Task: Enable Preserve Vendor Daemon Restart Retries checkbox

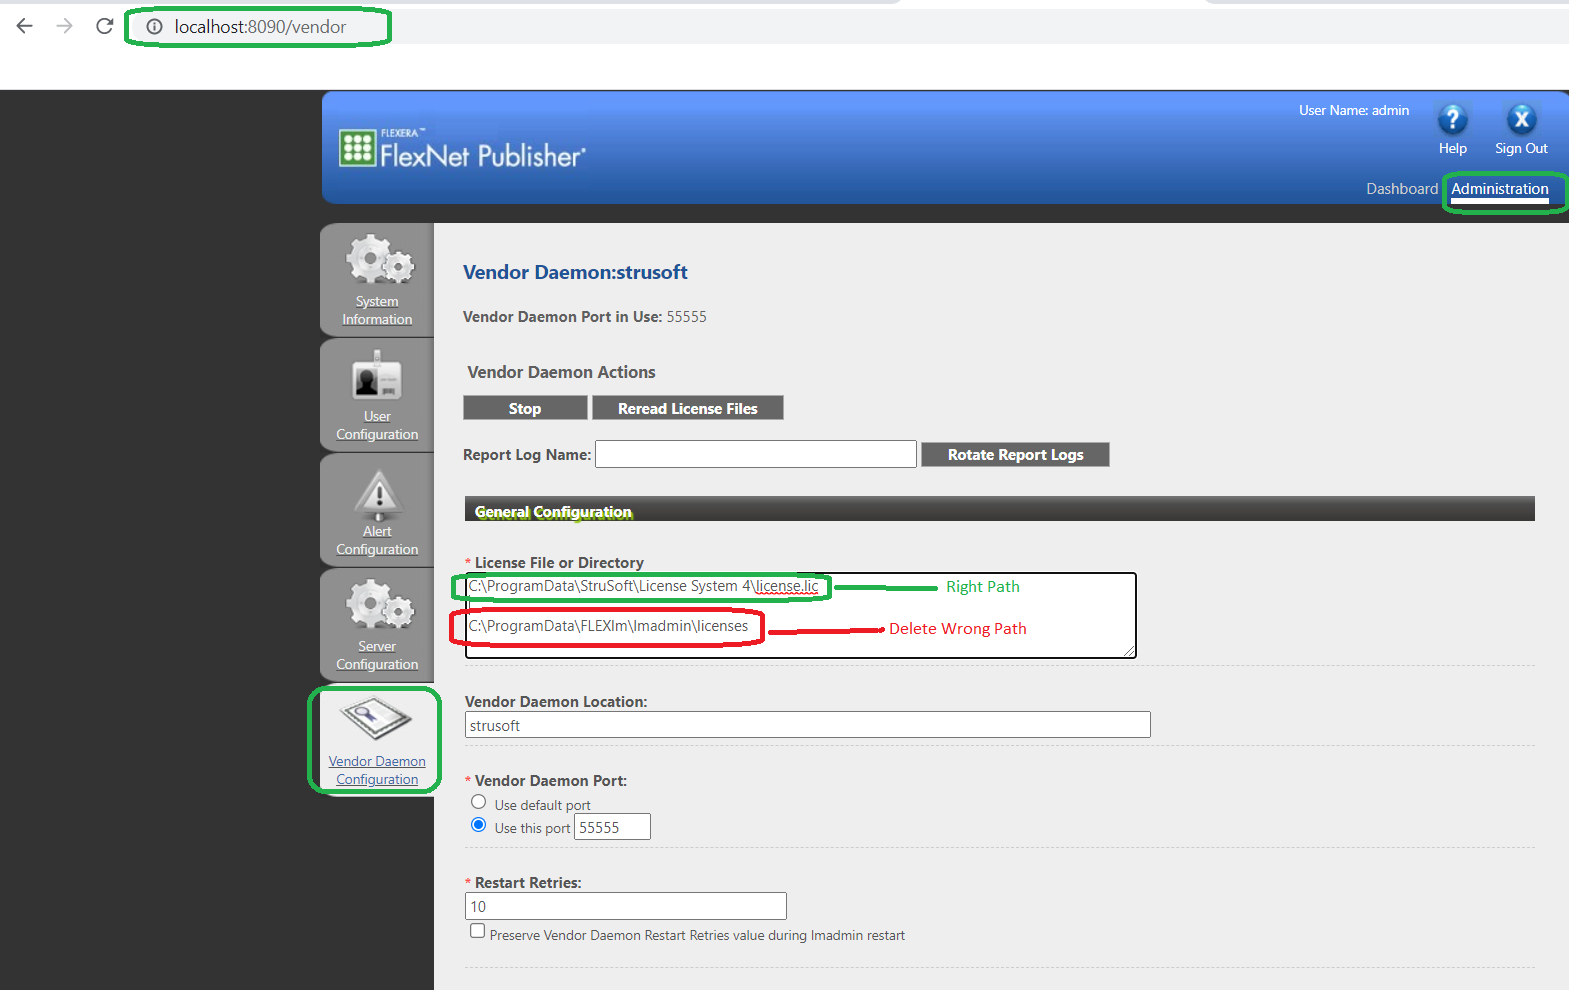Action: [478, 931]
